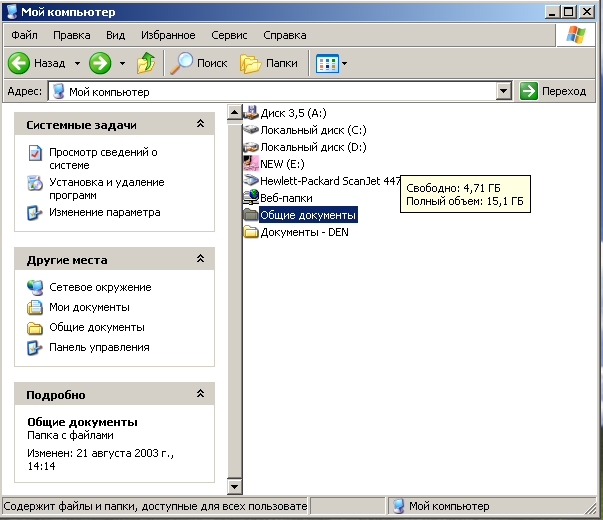The width and height of the screenshot is (603, 520).
Task: Select Диск 3,5 (A:) label
Action: click(x=293, y=113)
